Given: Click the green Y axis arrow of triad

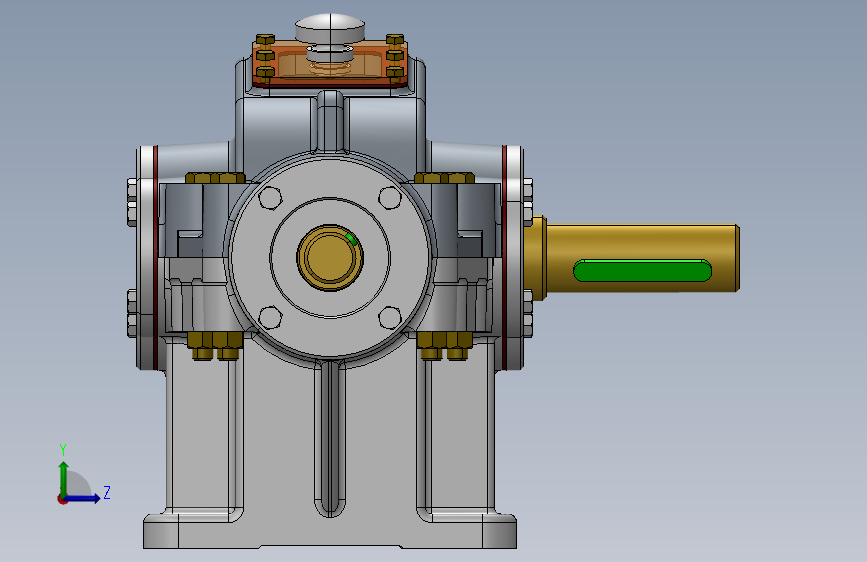Looking at the screenshot, I should (x=64, y=477).
